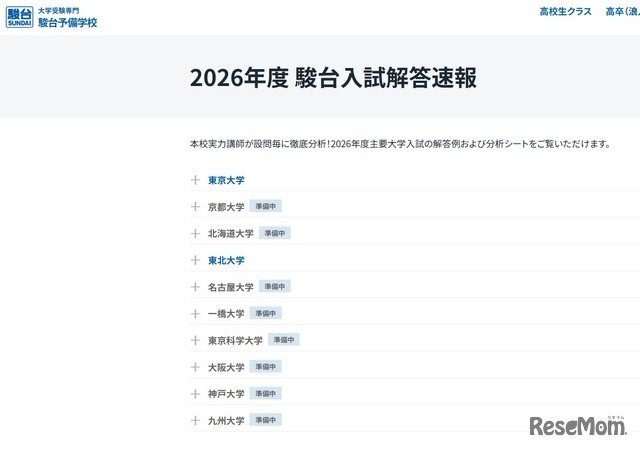Click 準備中 badge beside 東京科学大学

[284, 340]
